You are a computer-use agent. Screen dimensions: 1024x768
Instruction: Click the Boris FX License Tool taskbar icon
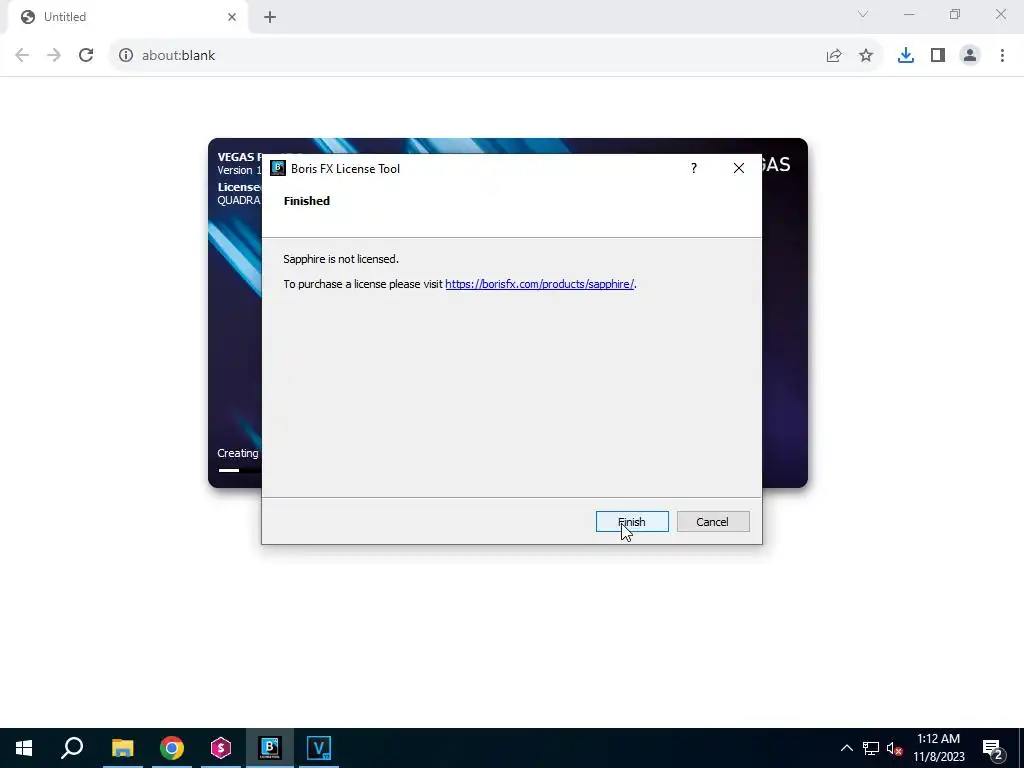[270, 748]
